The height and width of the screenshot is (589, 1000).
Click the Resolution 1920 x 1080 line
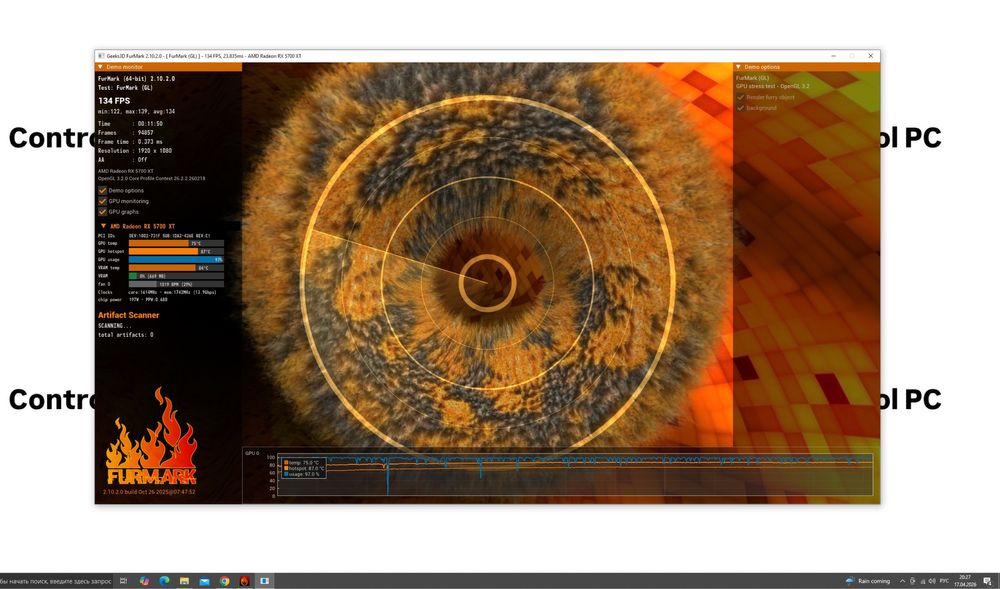pos(135,151)
